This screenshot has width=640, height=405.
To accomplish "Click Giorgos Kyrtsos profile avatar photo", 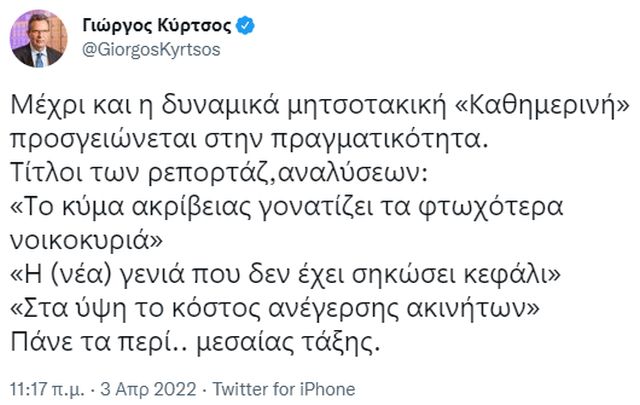I will click(x=39, y=39).
